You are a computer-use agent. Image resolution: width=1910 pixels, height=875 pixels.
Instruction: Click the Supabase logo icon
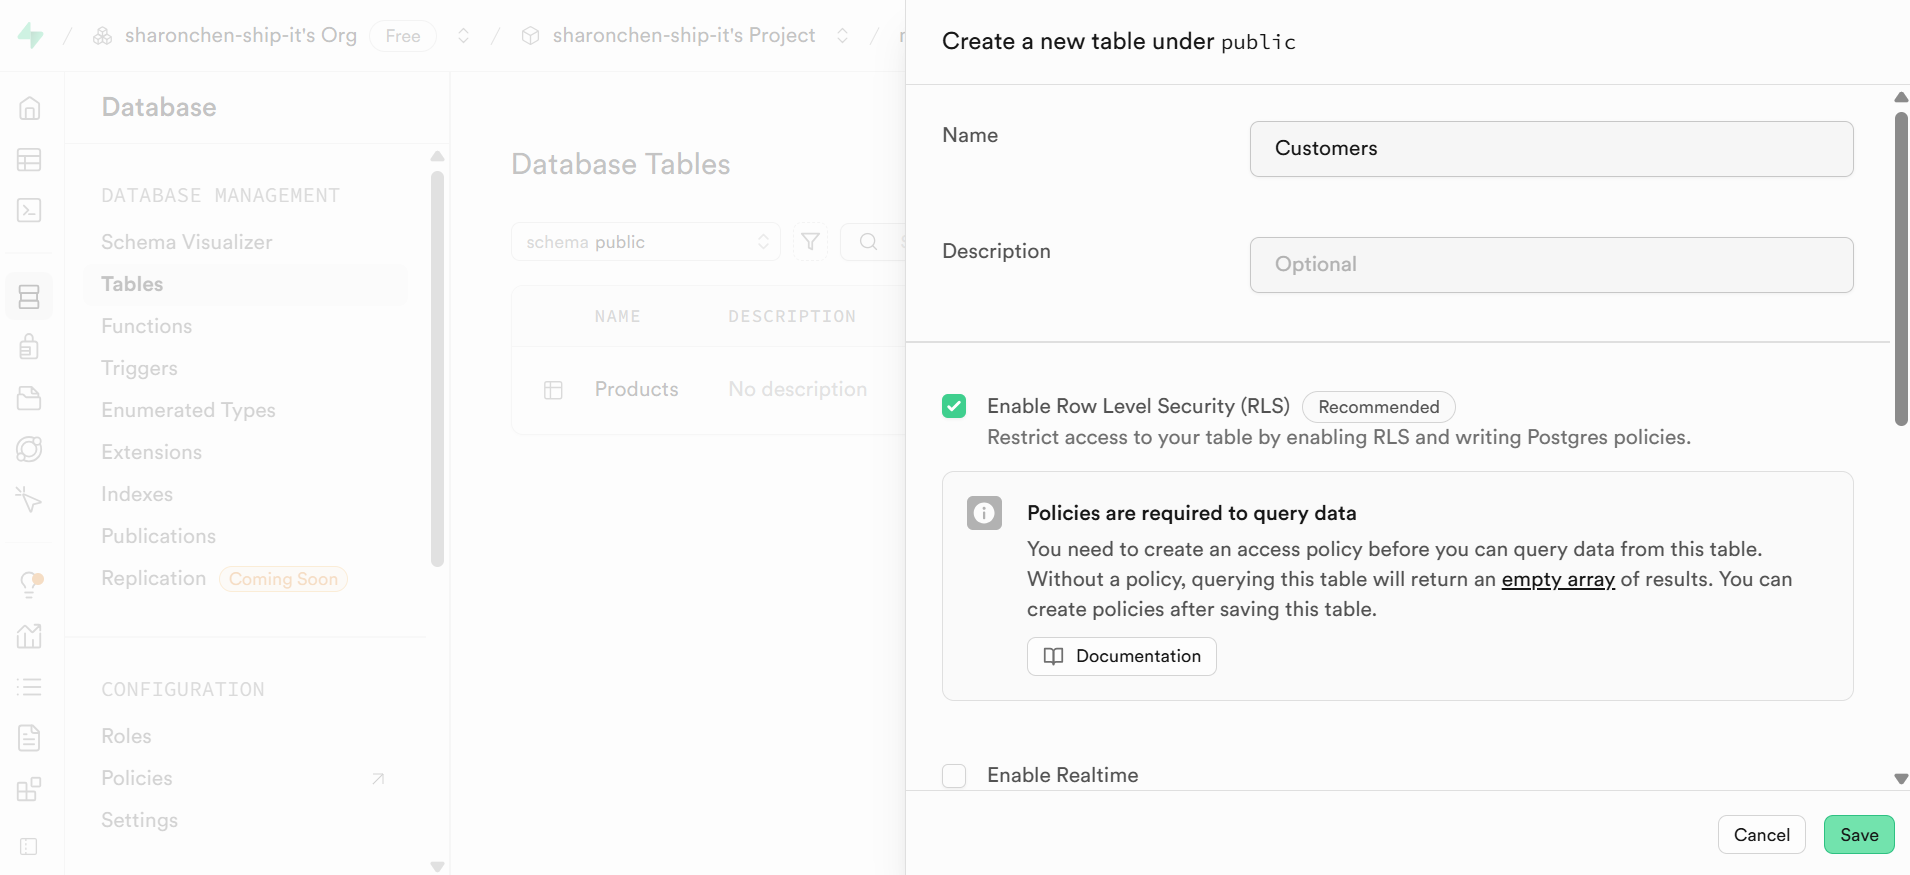(31, 36)
